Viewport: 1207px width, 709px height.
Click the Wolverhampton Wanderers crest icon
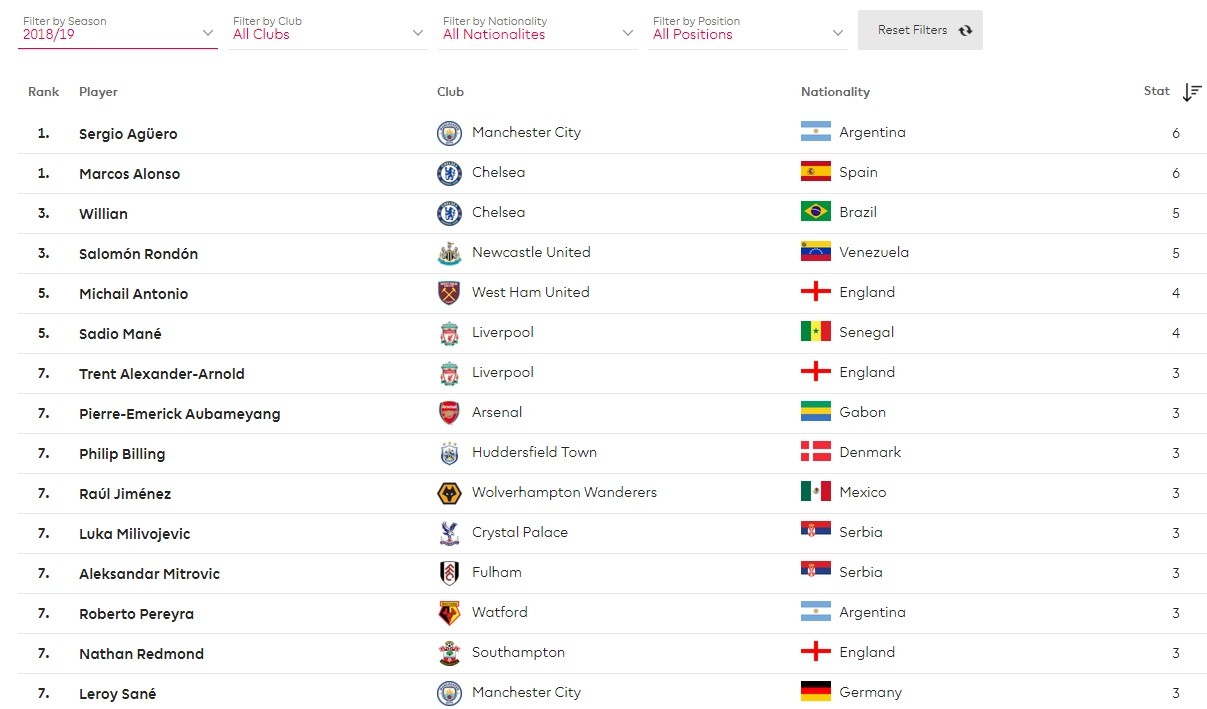449,493
